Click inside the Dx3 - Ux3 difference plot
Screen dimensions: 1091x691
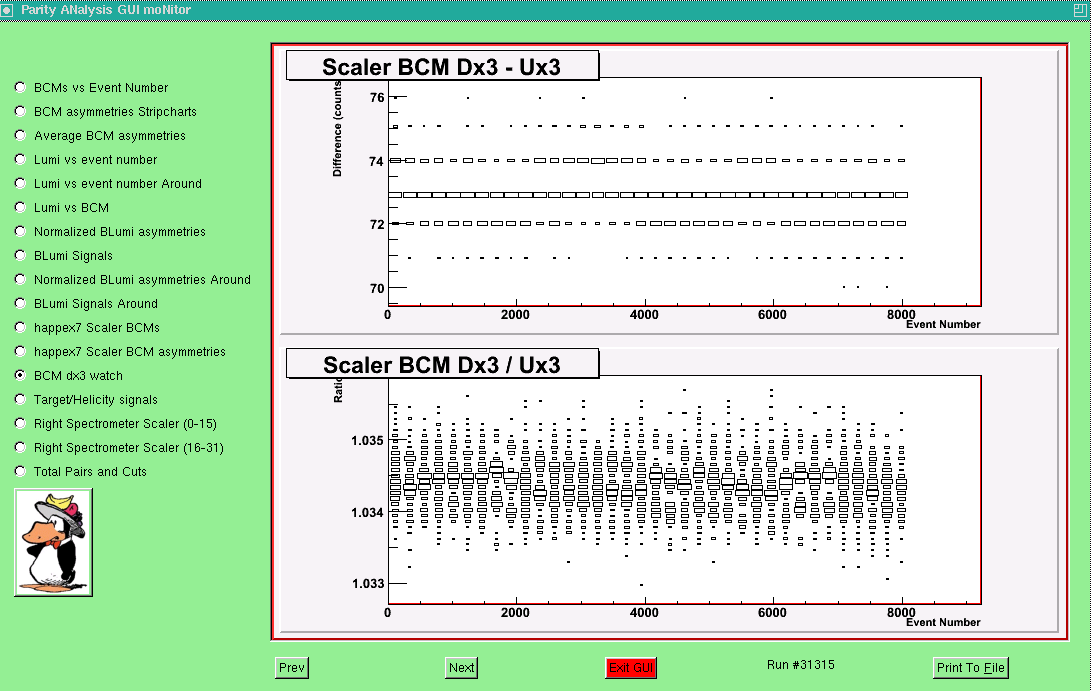685,192
